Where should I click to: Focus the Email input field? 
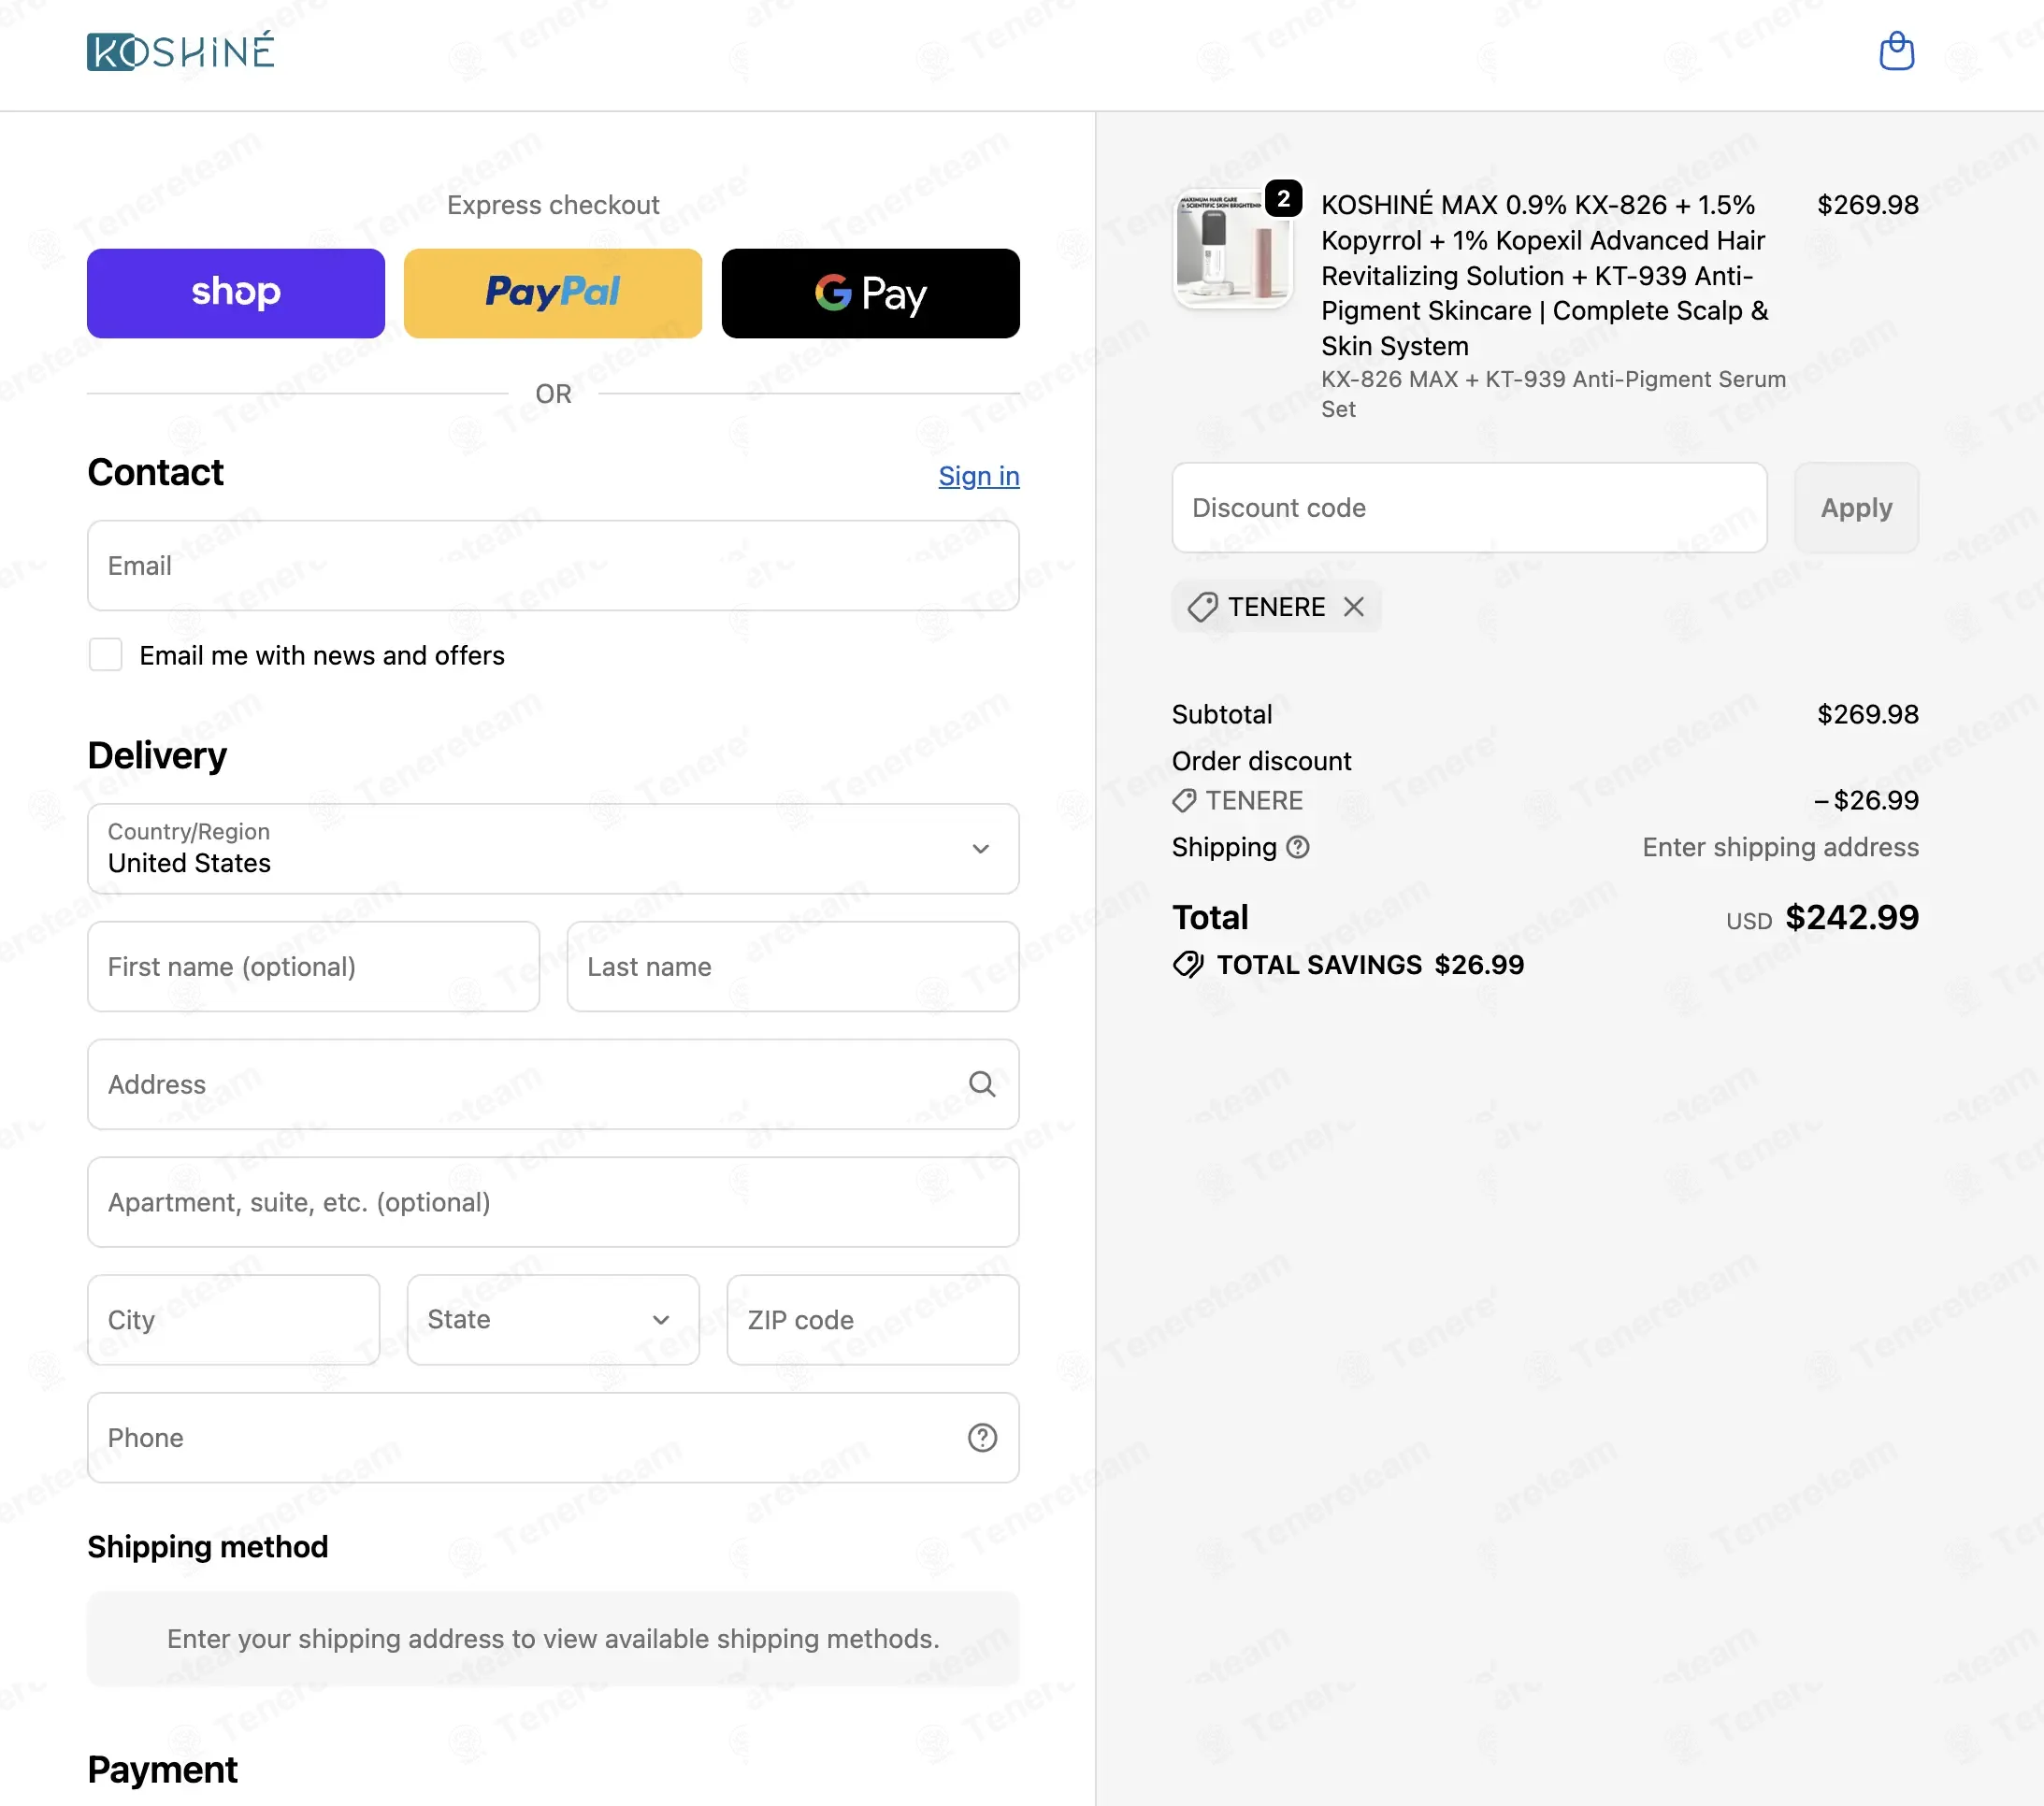click(553, 565)
